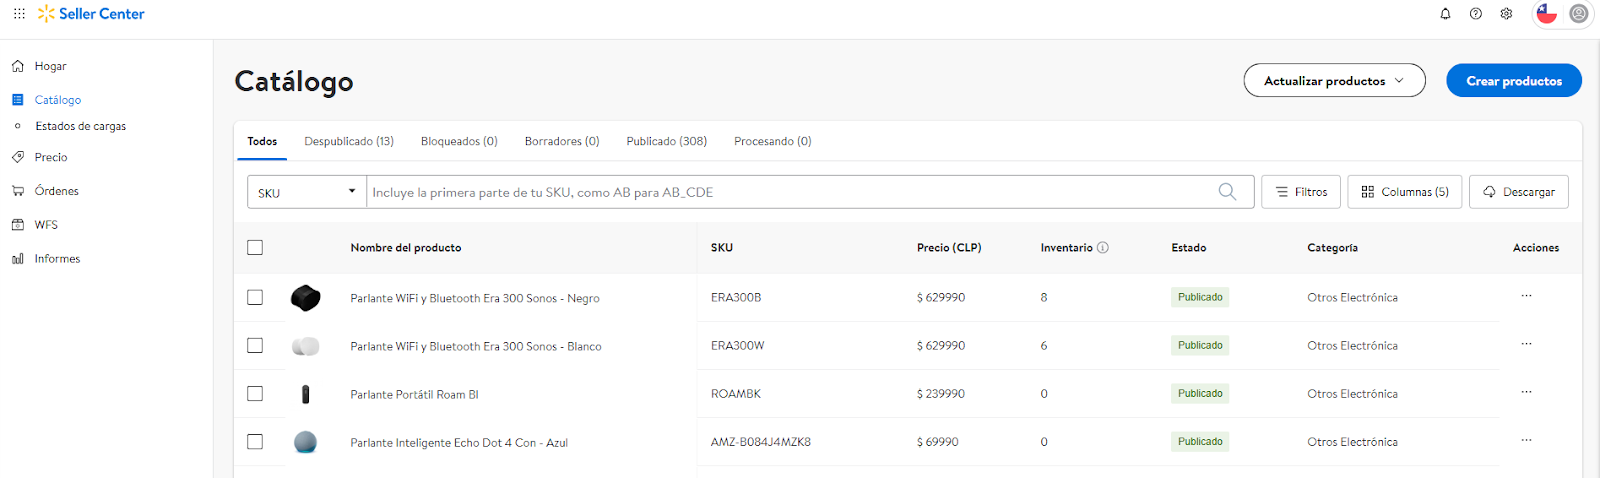Image resolution: width=1600 pixels, height=478 pixels.
Task: Open the SKU search type dropdown
Action: coord(307,192)
